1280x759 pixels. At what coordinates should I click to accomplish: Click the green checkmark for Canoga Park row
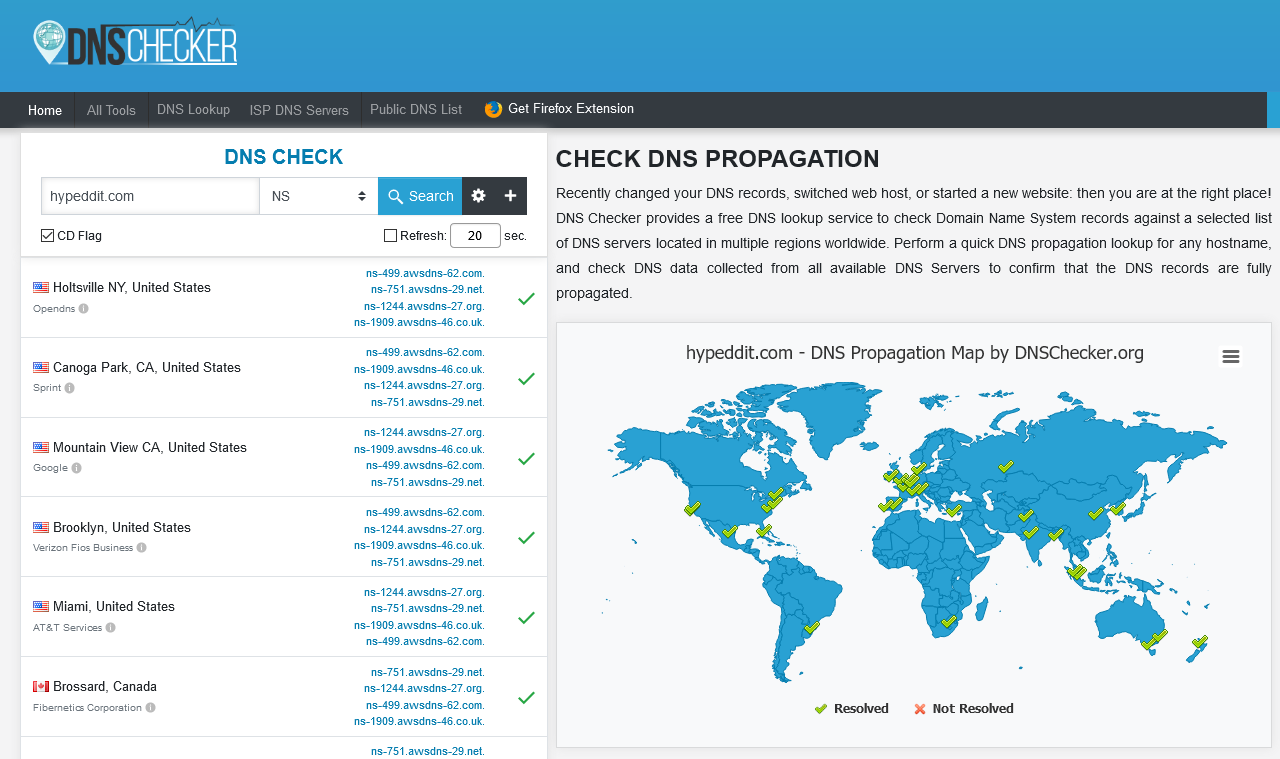[526, 378]
